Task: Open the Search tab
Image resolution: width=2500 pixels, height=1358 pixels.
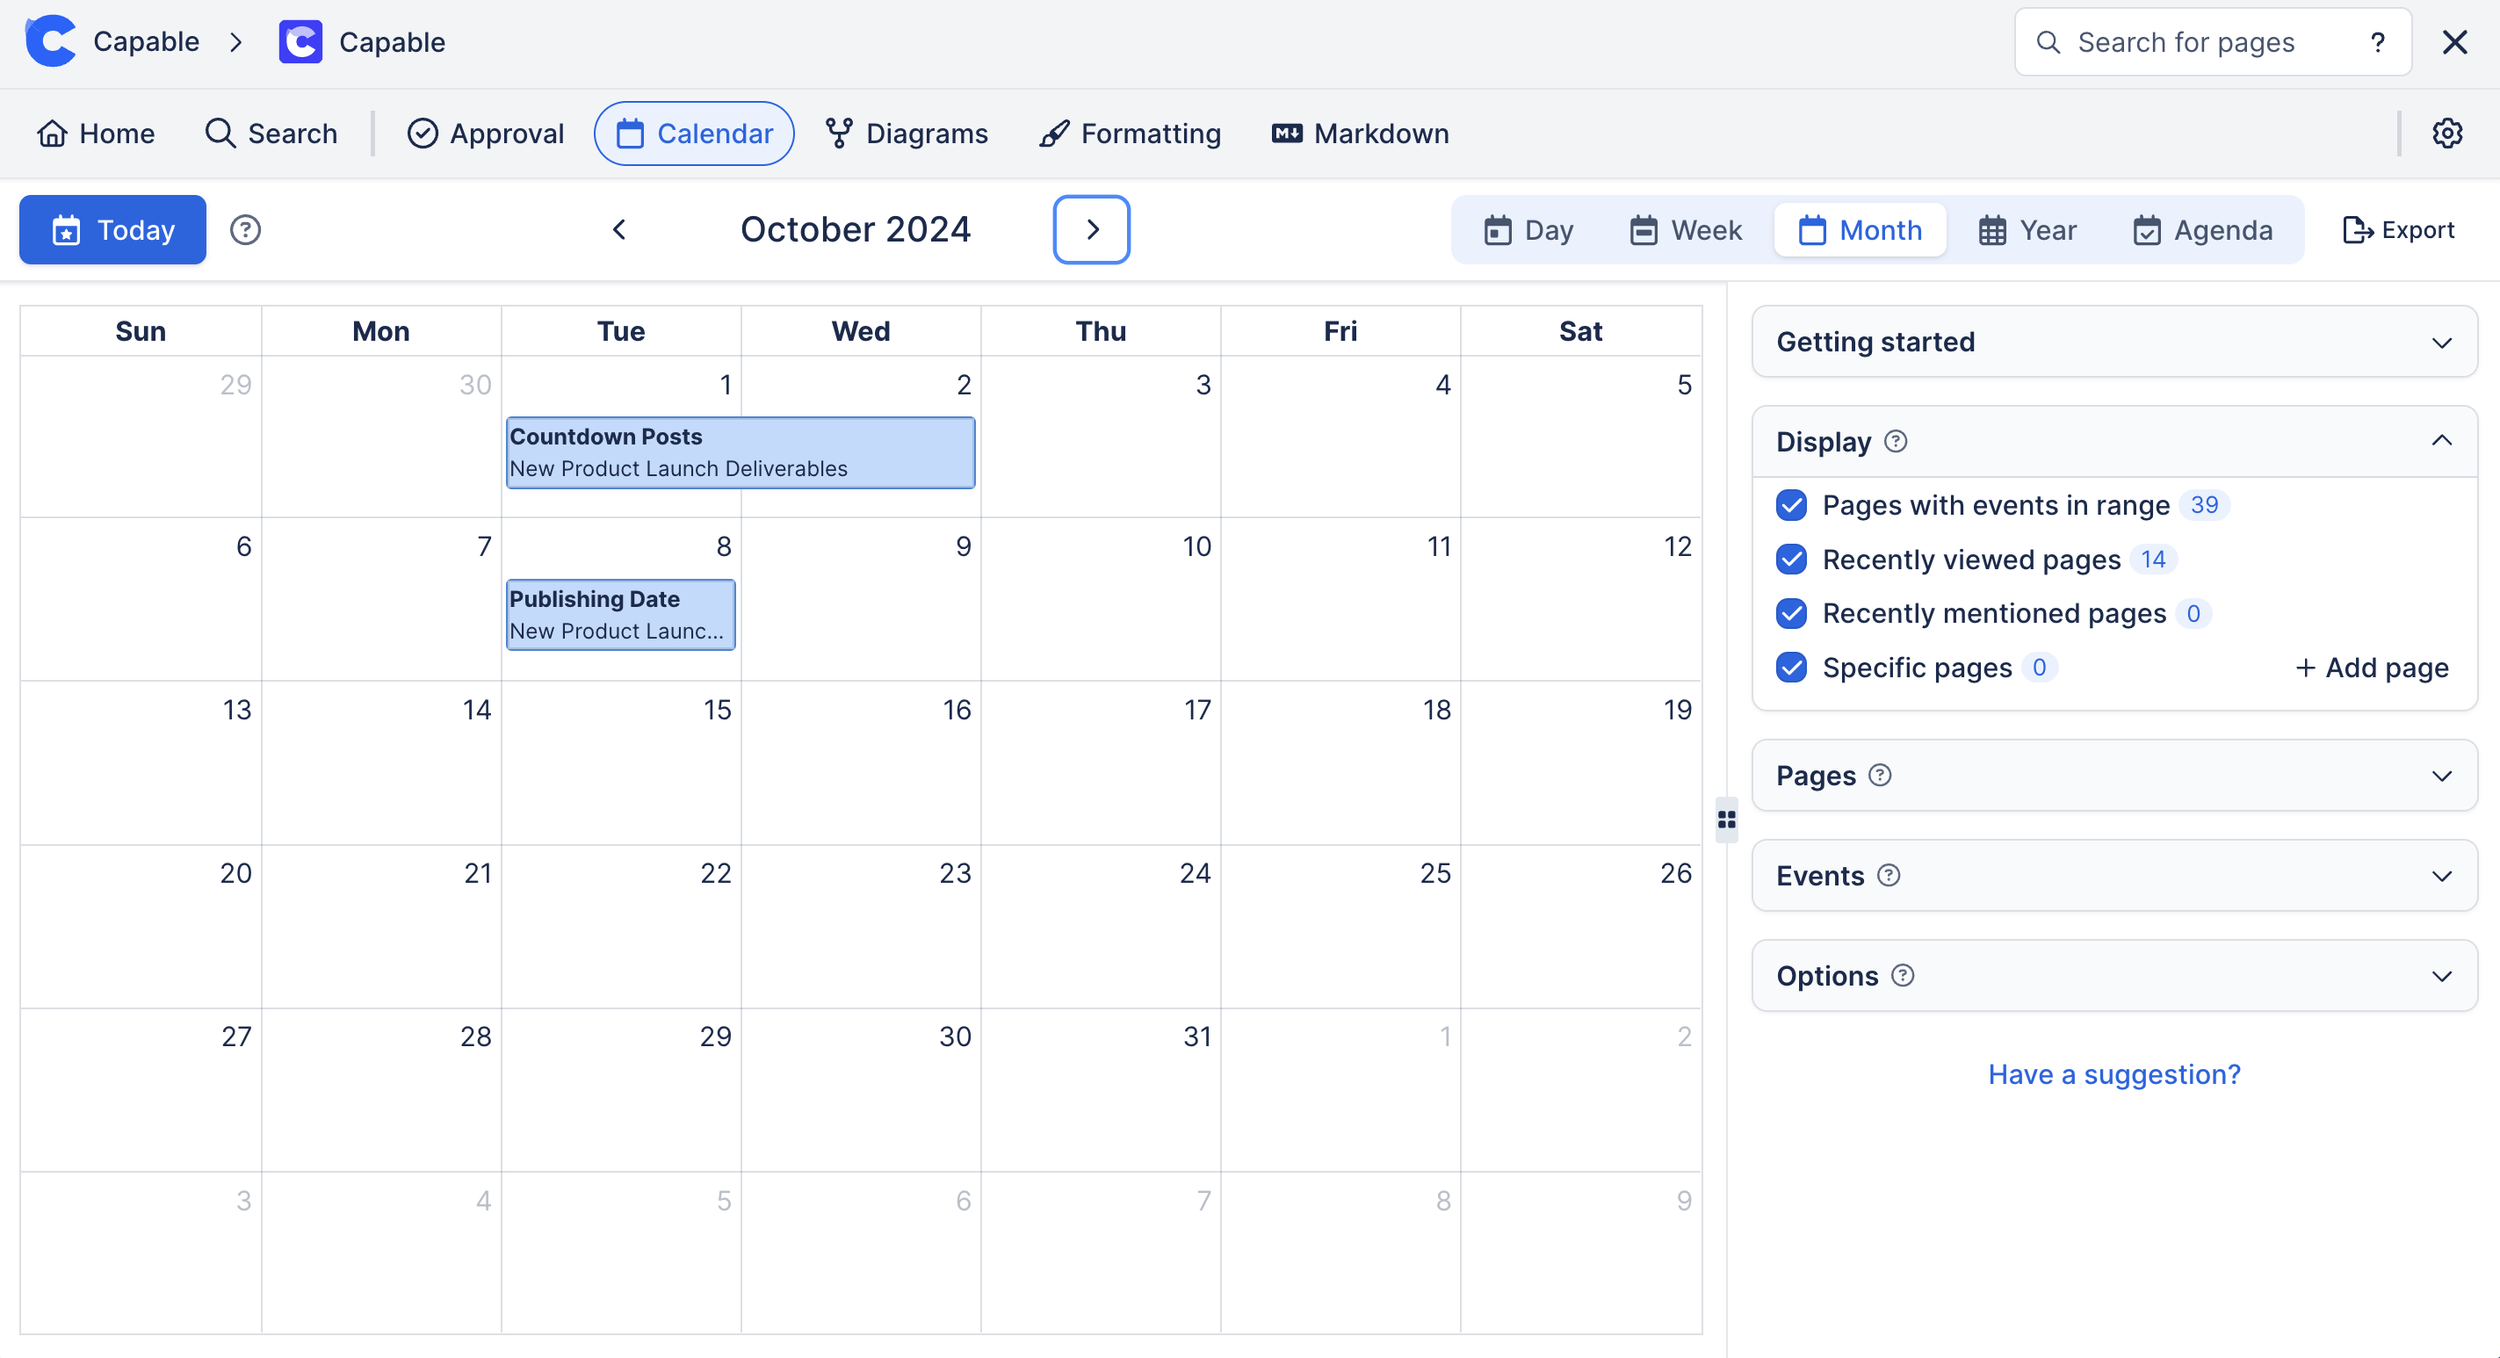Action: click(271, 133)
